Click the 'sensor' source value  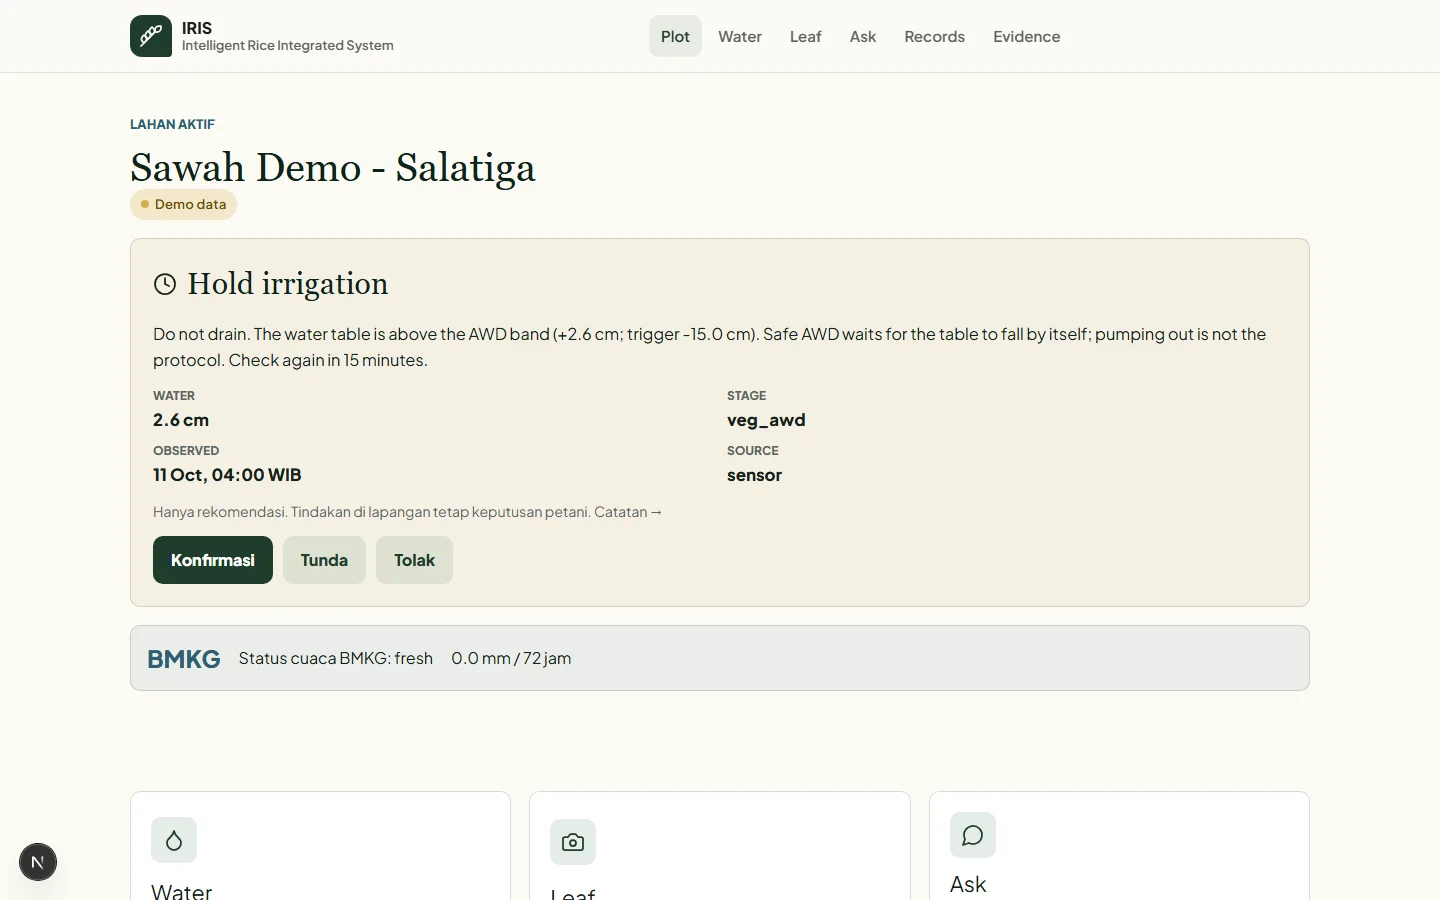coord(754,475)
